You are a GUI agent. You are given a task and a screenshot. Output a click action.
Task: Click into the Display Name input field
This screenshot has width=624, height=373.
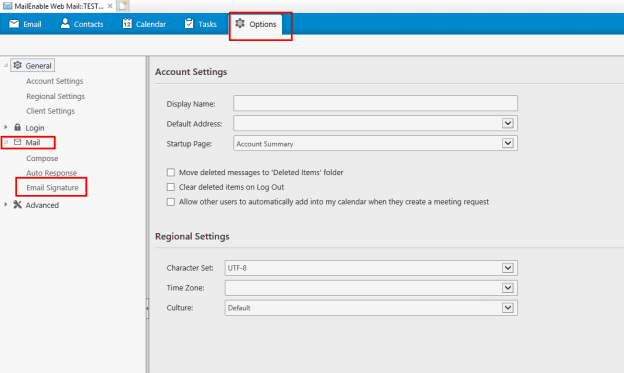click(x=375, y=103)
